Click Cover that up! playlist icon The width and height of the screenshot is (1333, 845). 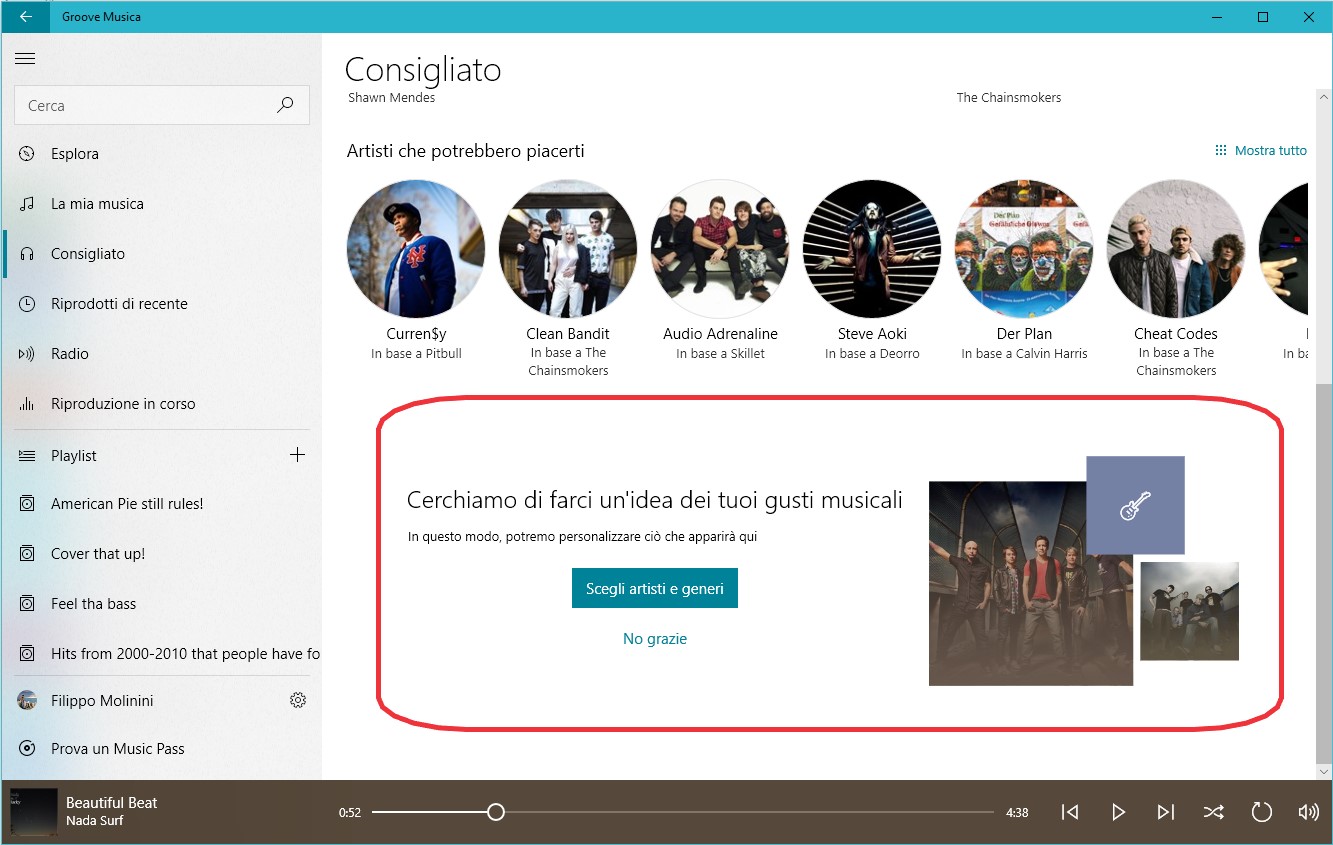[27, 554]
